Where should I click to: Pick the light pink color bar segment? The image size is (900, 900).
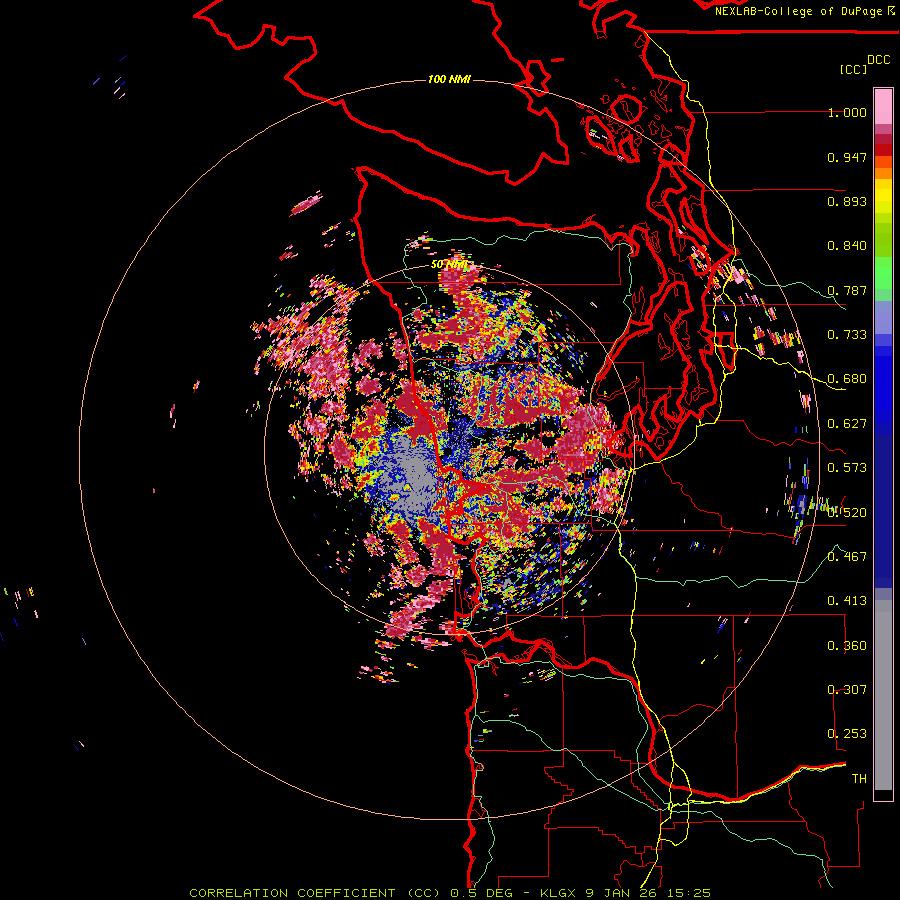click(883, 107)
